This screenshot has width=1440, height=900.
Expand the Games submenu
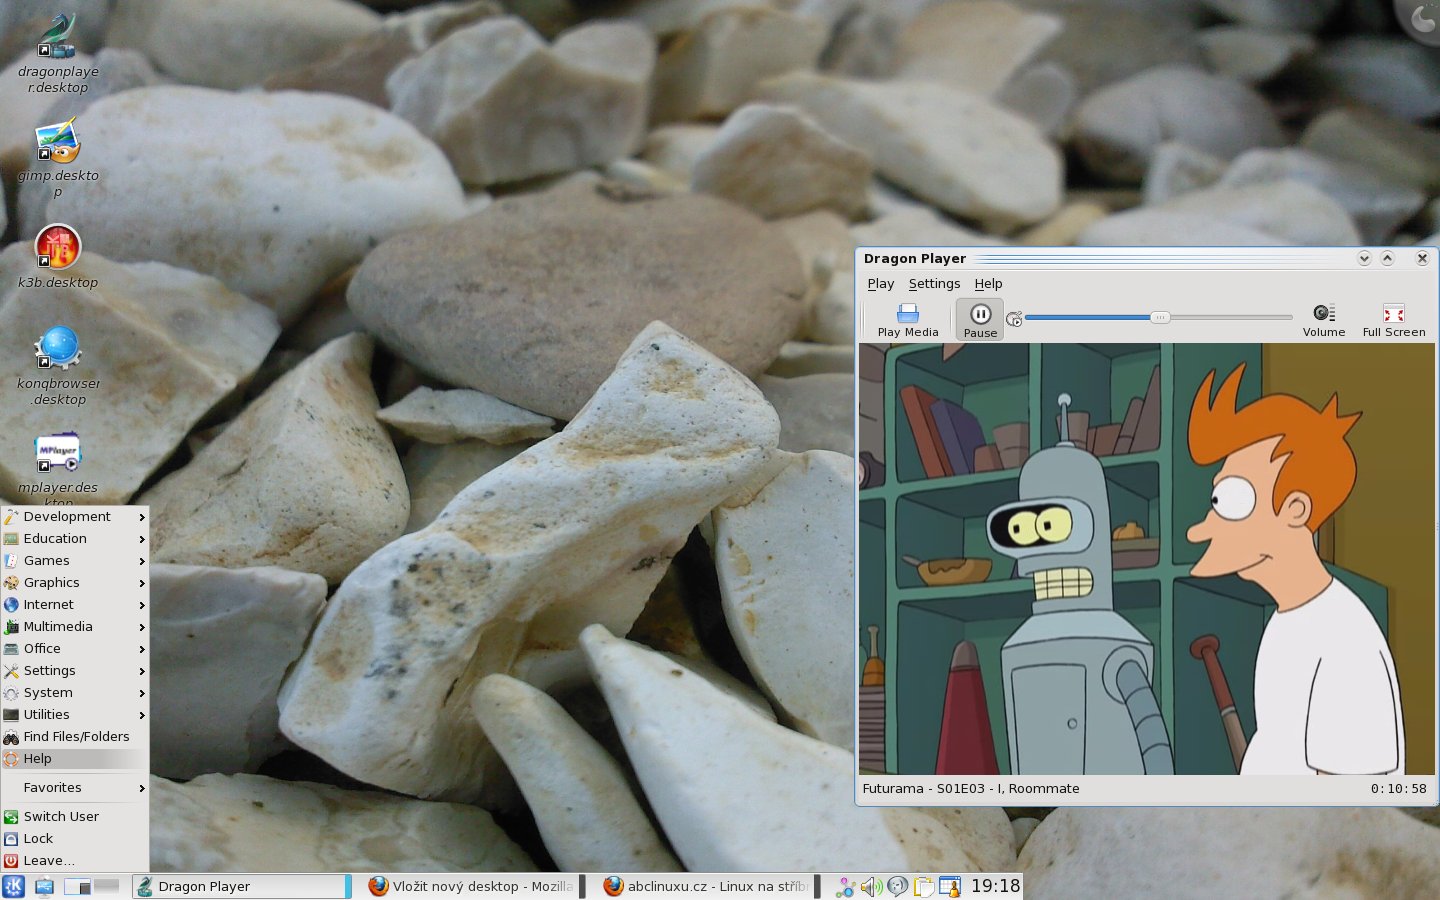[75, 561]
